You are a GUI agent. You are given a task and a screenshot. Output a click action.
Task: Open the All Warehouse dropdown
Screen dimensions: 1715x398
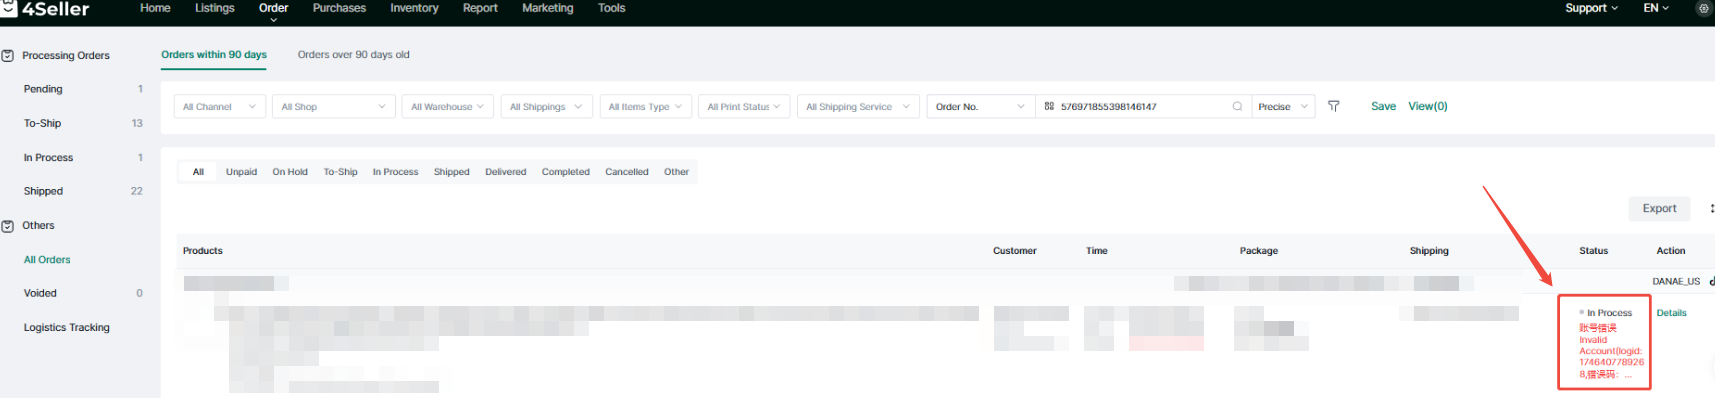(447, 106)
